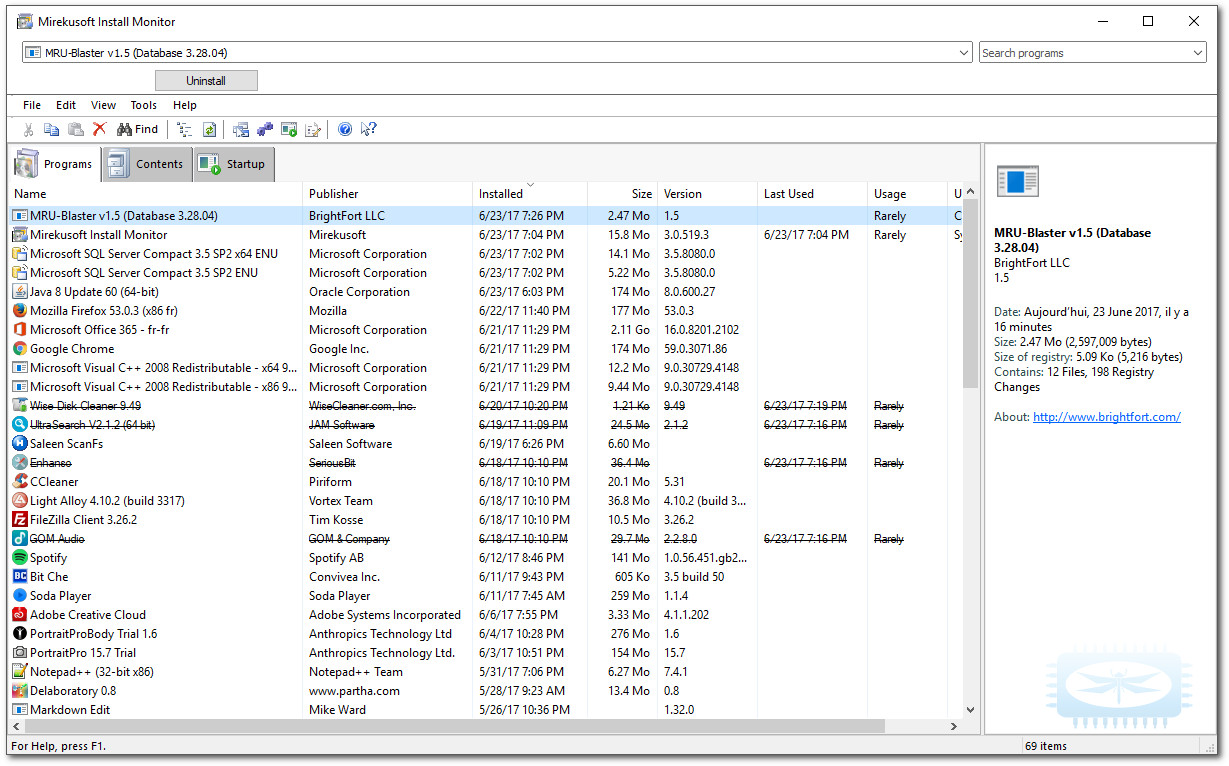Select the Markdown Edit row
This screenshot has height=766, width=1229.
[486, 710]
